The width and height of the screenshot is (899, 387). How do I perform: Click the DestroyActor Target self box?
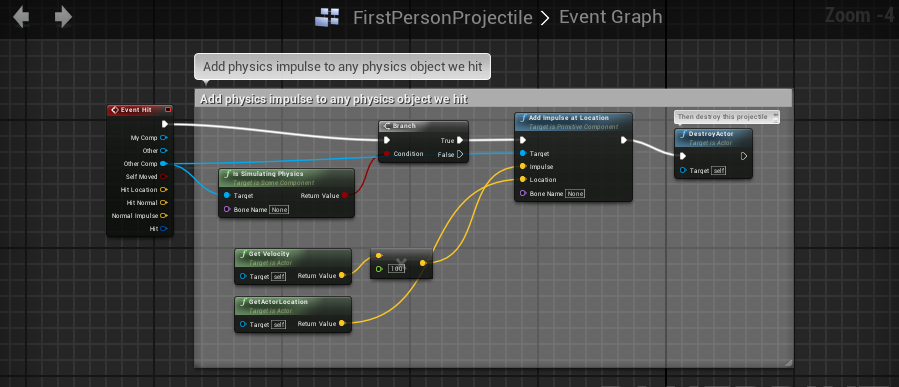(719, 170)
